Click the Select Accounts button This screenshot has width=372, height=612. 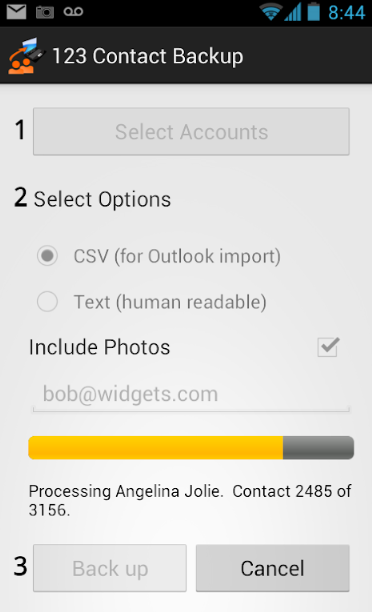(x=191, y=132)
